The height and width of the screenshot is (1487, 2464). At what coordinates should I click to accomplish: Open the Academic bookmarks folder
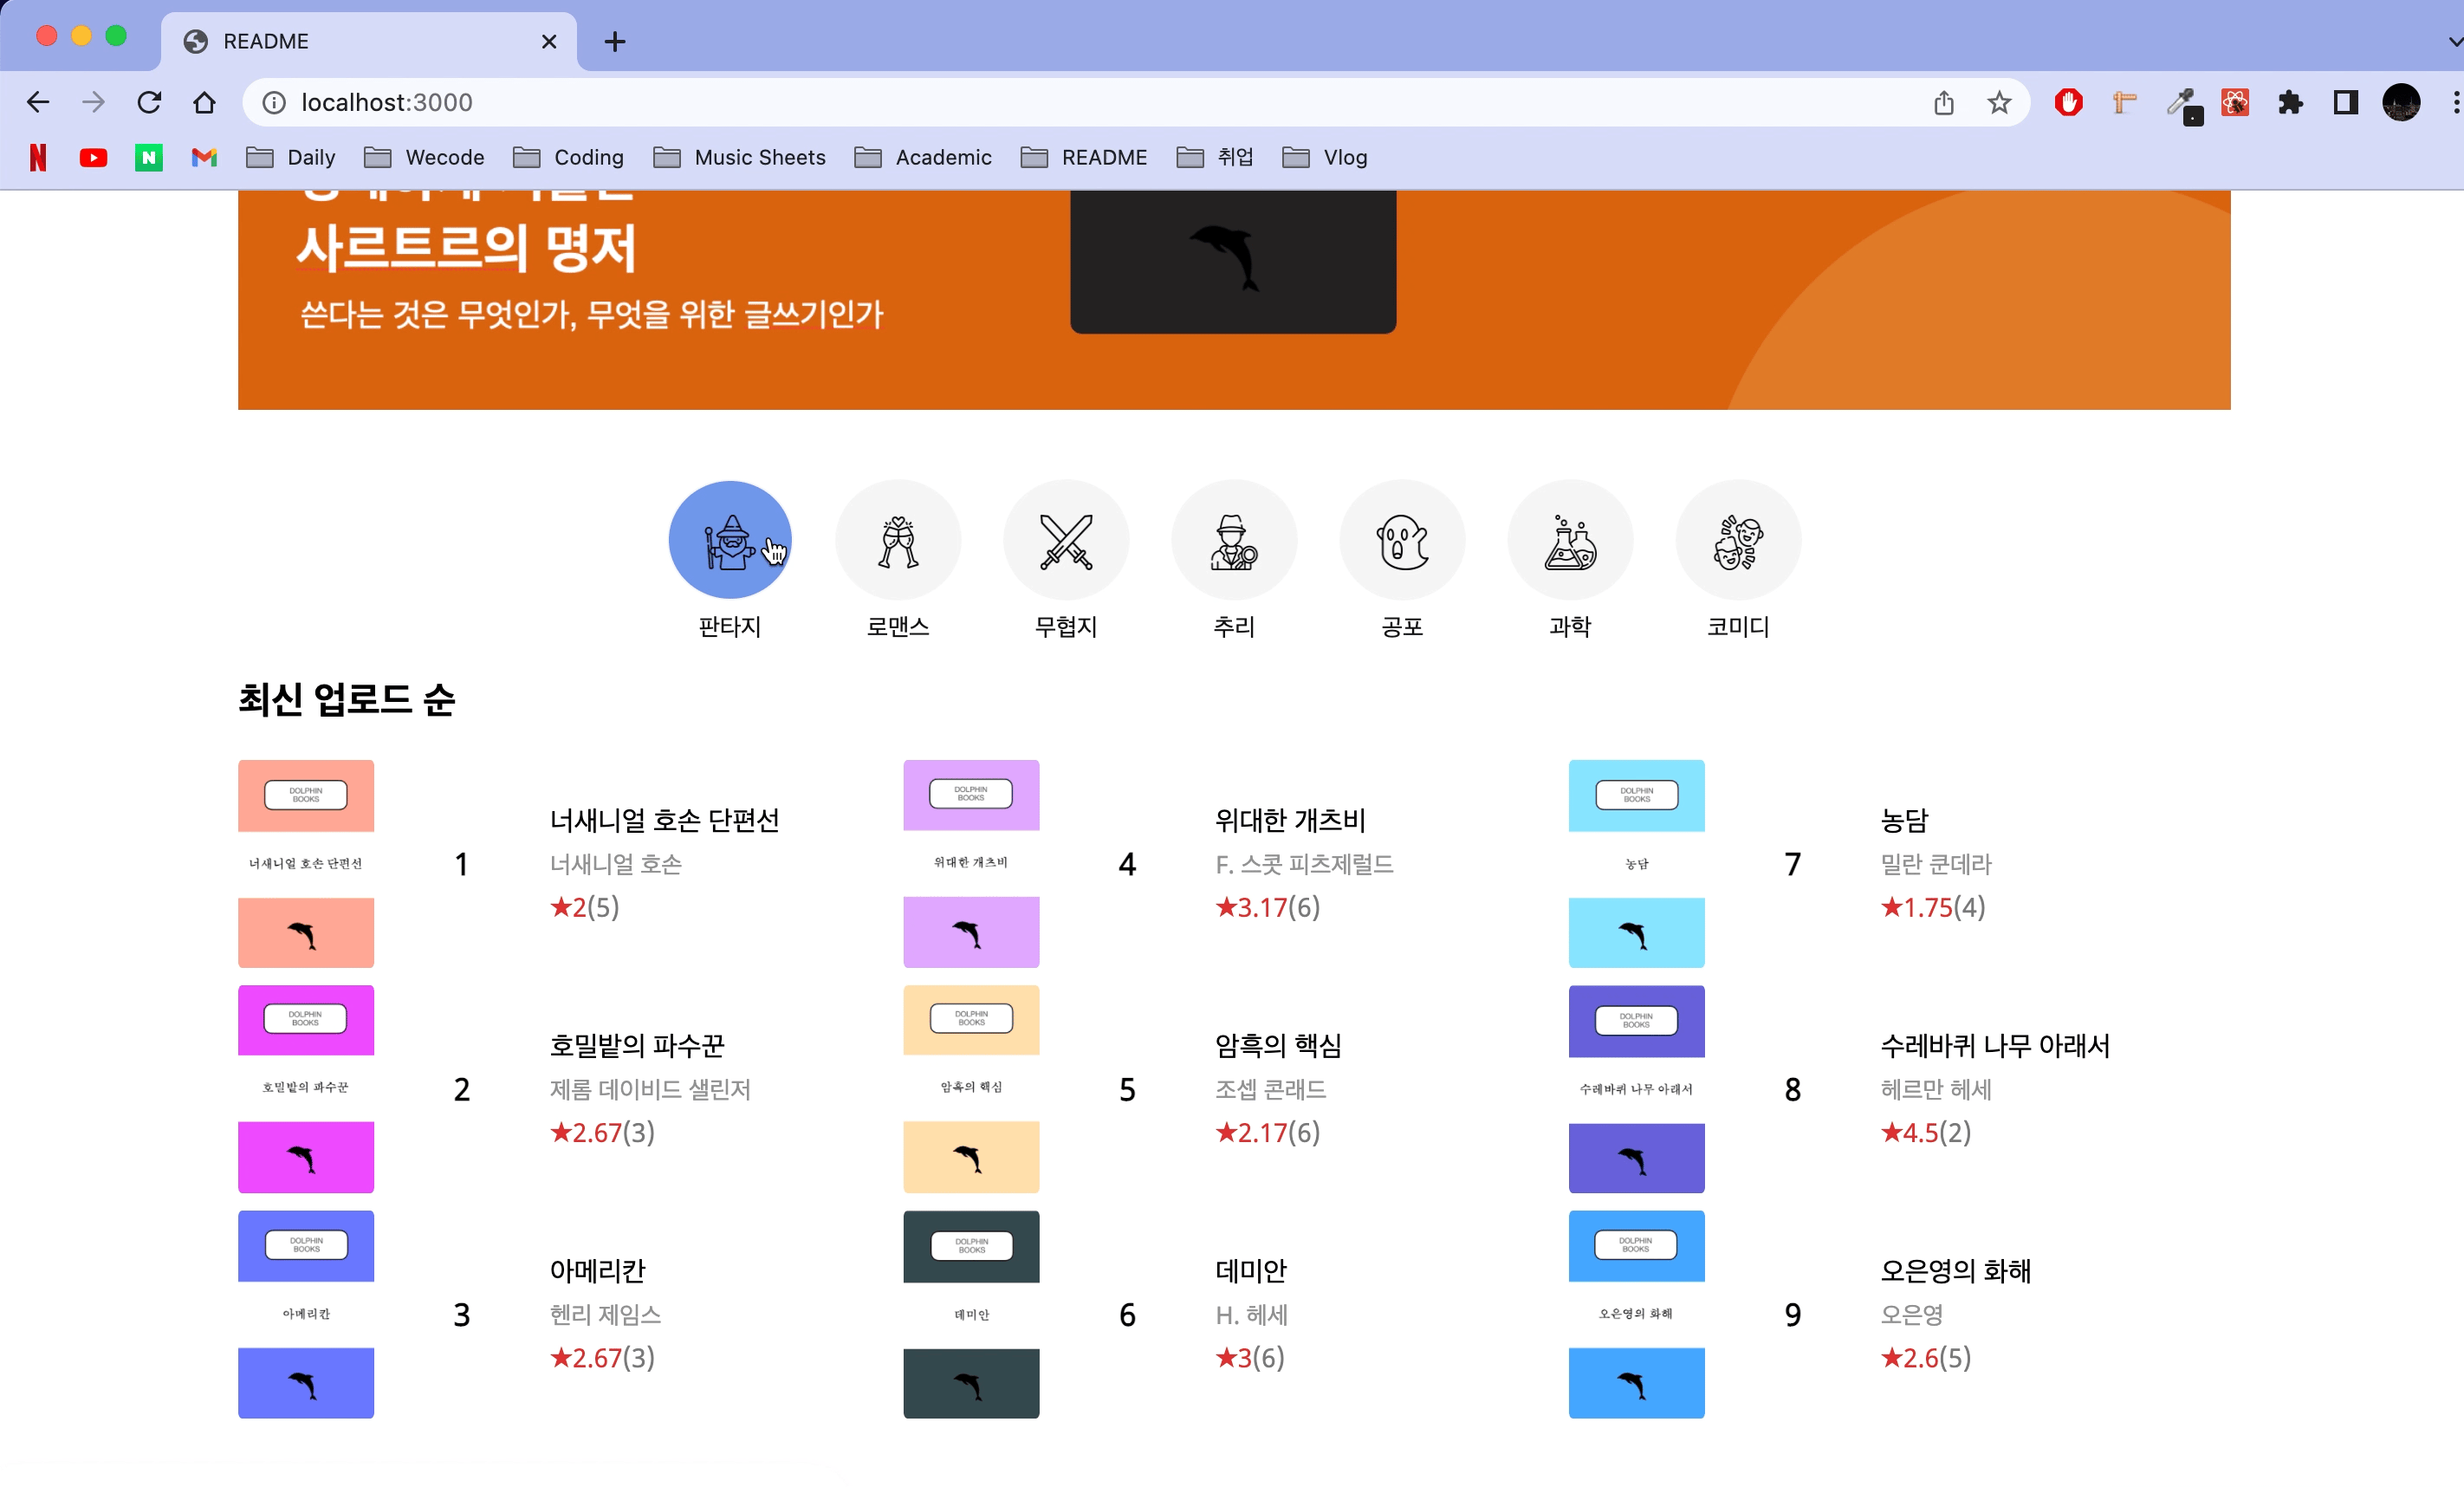(923, 157)
